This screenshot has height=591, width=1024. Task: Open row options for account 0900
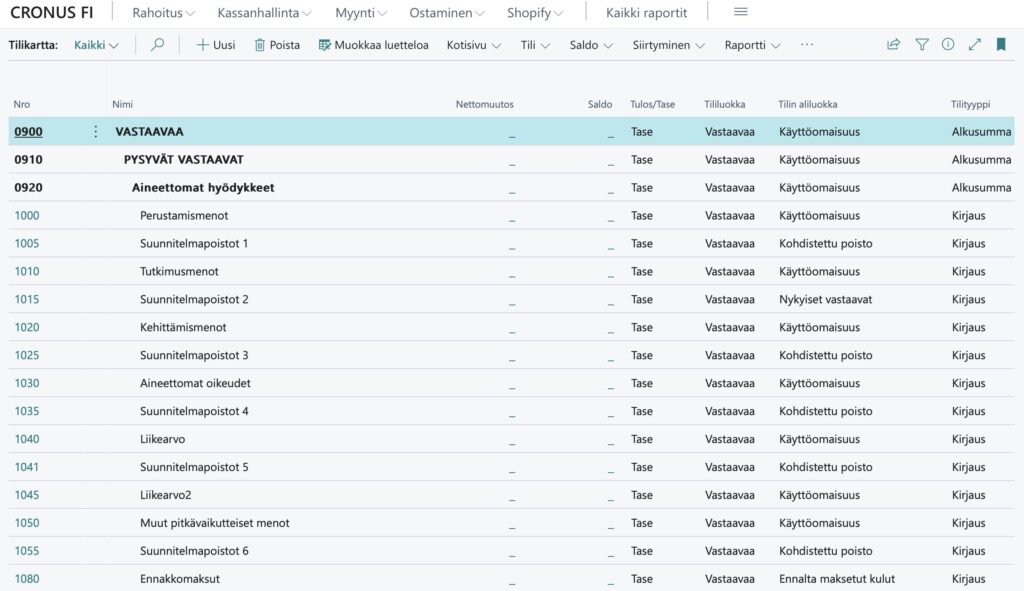click(96, 132)
